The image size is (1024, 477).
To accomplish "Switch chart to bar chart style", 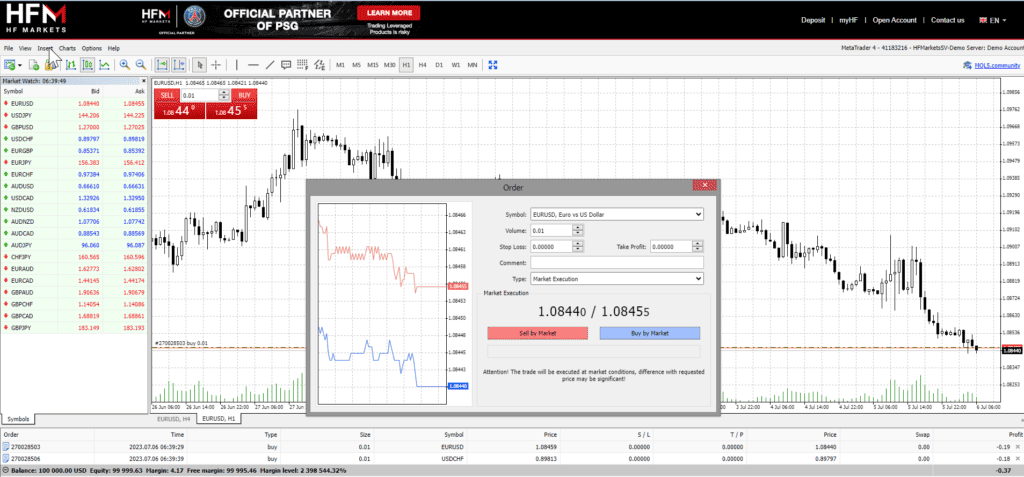I will point(71,65).
